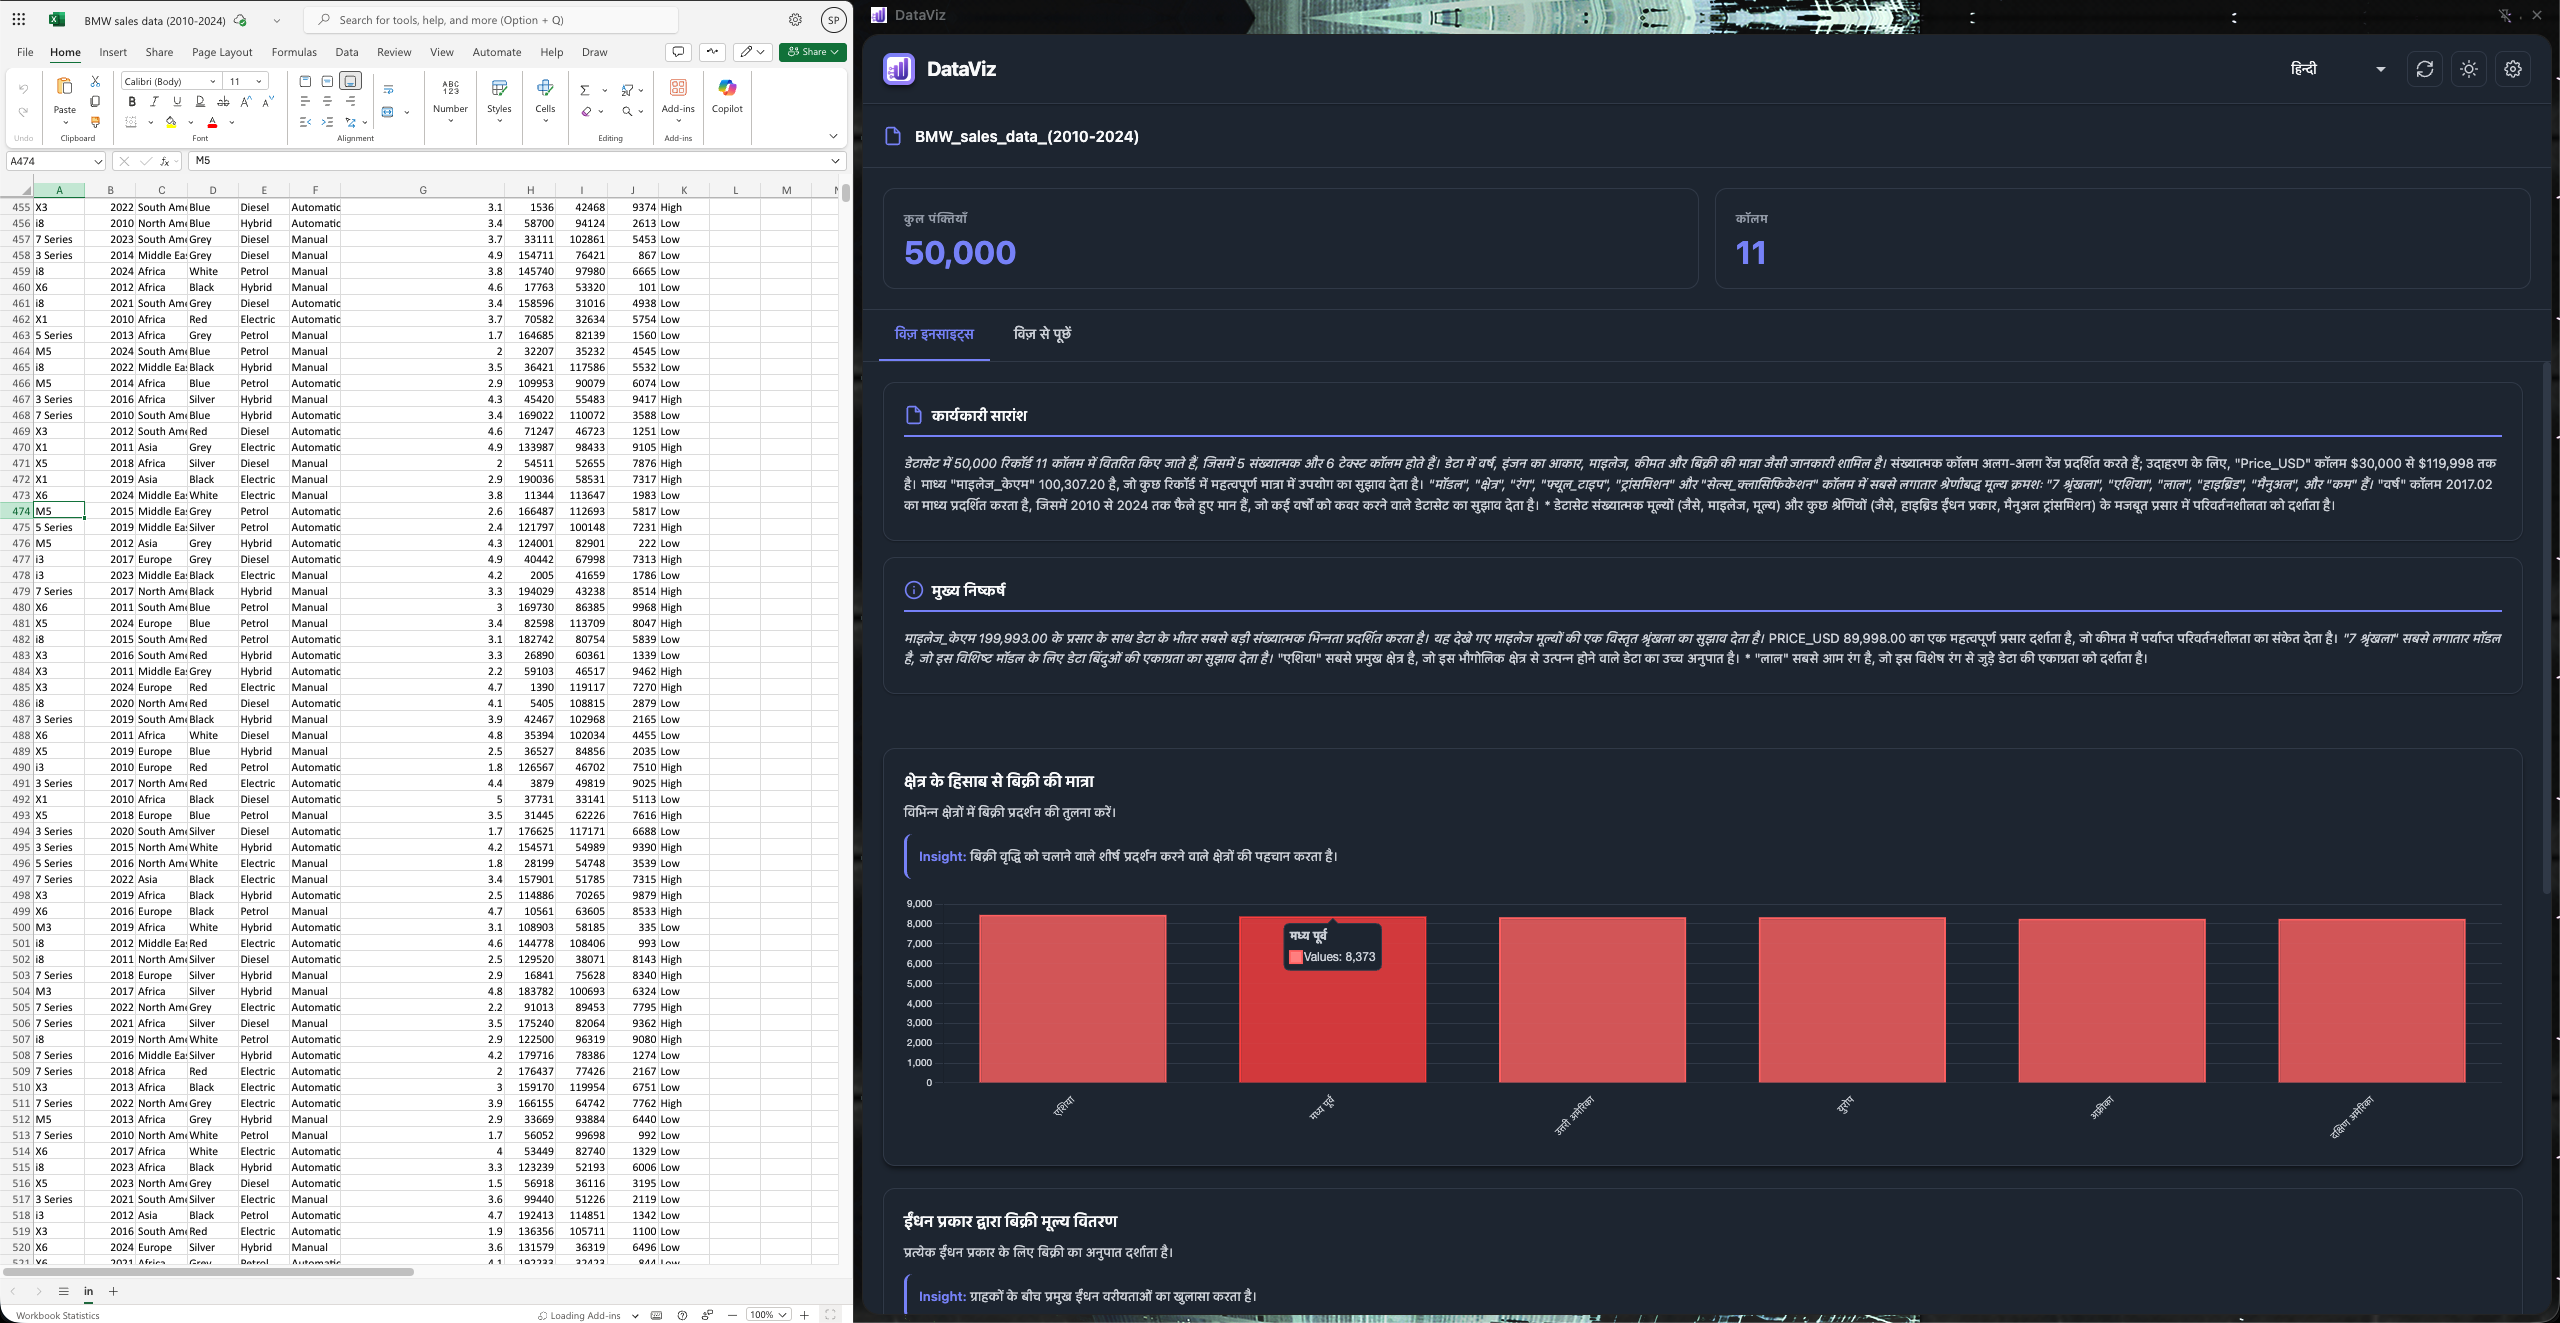Open the A474 Name Box dropdown
This screenshot has height=1323, width=2560.
tap(97, 161)
